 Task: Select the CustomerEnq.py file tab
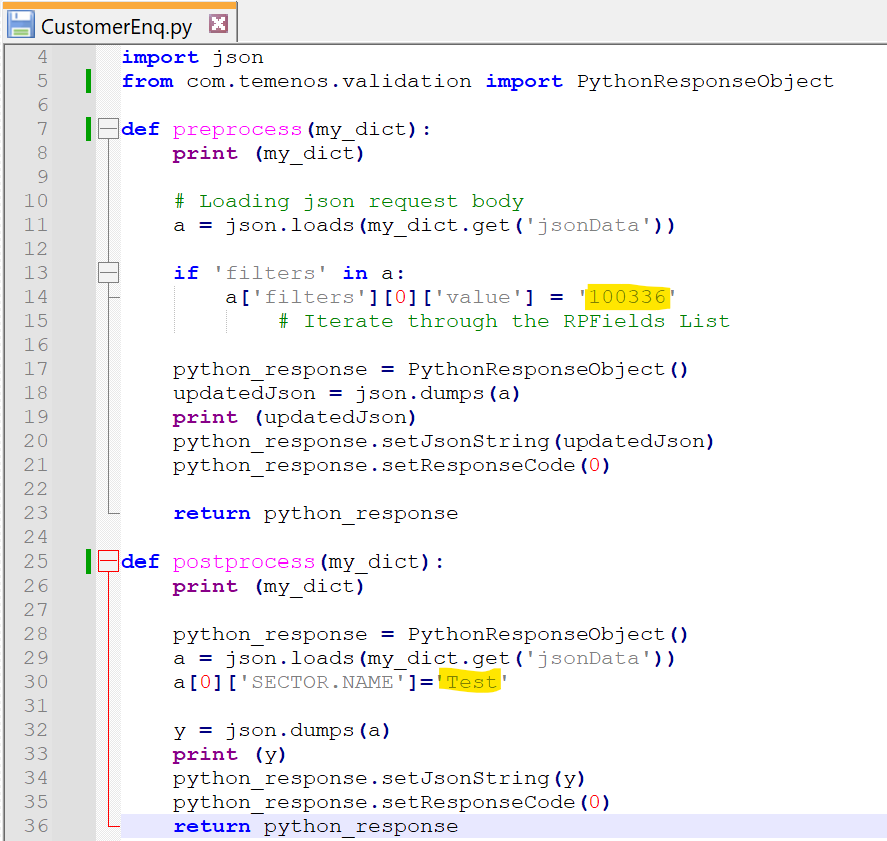pos(117,25)
